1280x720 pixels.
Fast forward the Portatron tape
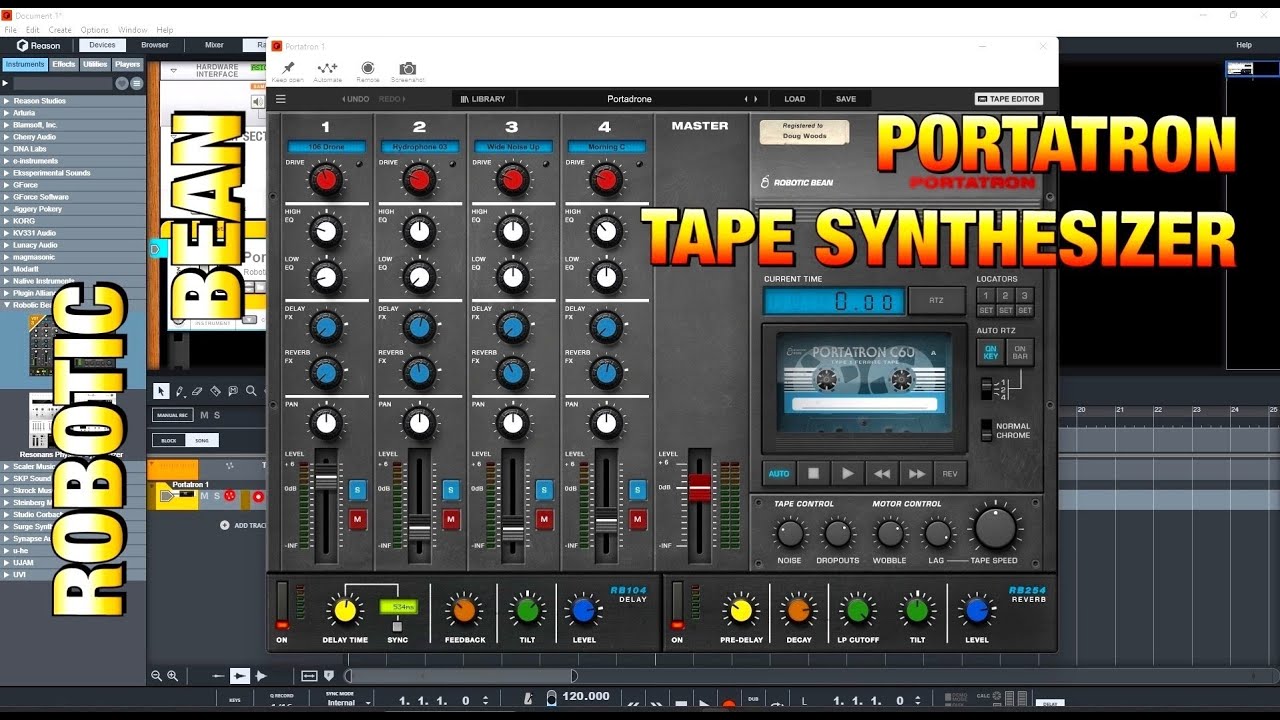point(916,473)
